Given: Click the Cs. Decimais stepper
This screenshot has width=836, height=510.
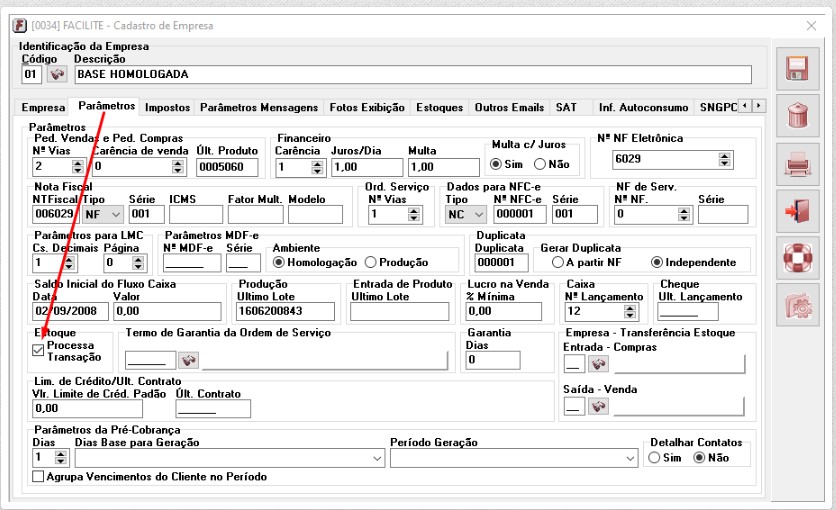Looking at the screenshot, I should 70,263.
